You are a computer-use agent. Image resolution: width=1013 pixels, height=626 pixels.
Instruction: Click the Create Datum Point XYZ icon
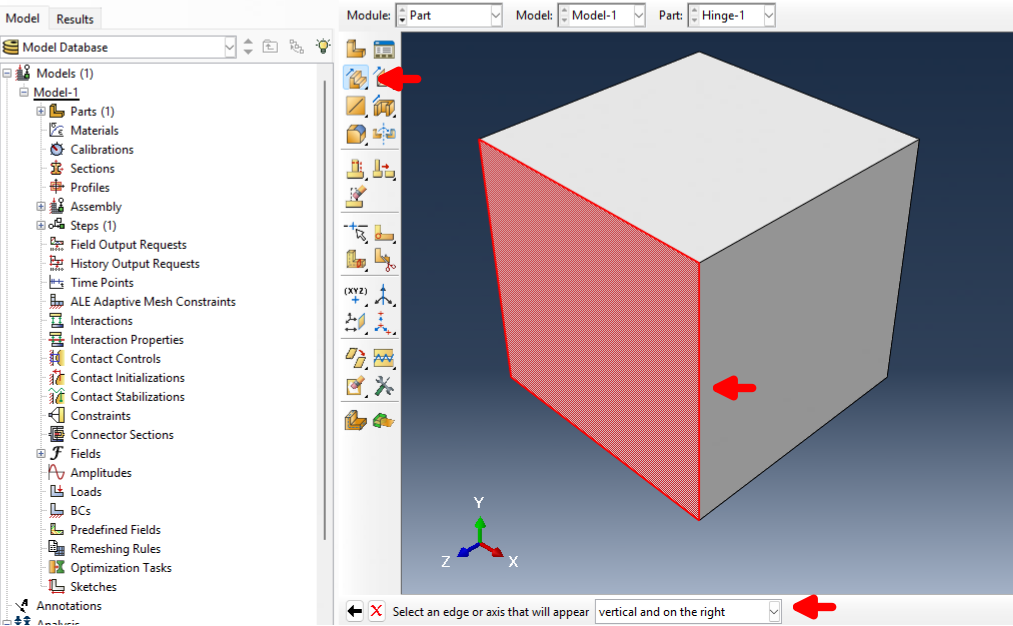[355, 294]
